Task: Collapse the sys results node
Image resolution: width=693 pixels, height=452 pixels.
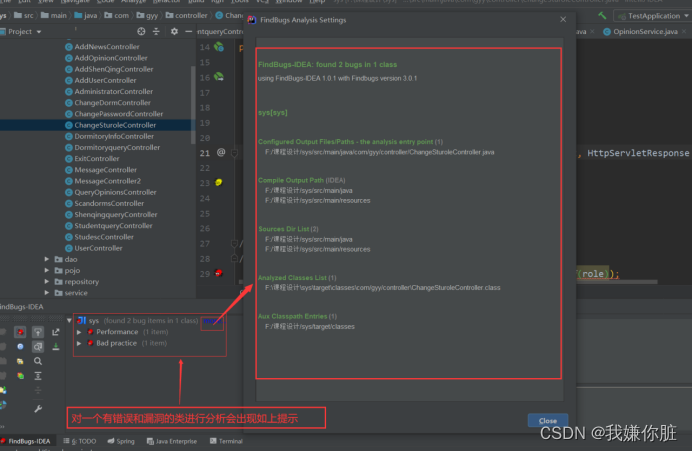Action: tap(69, 320)
